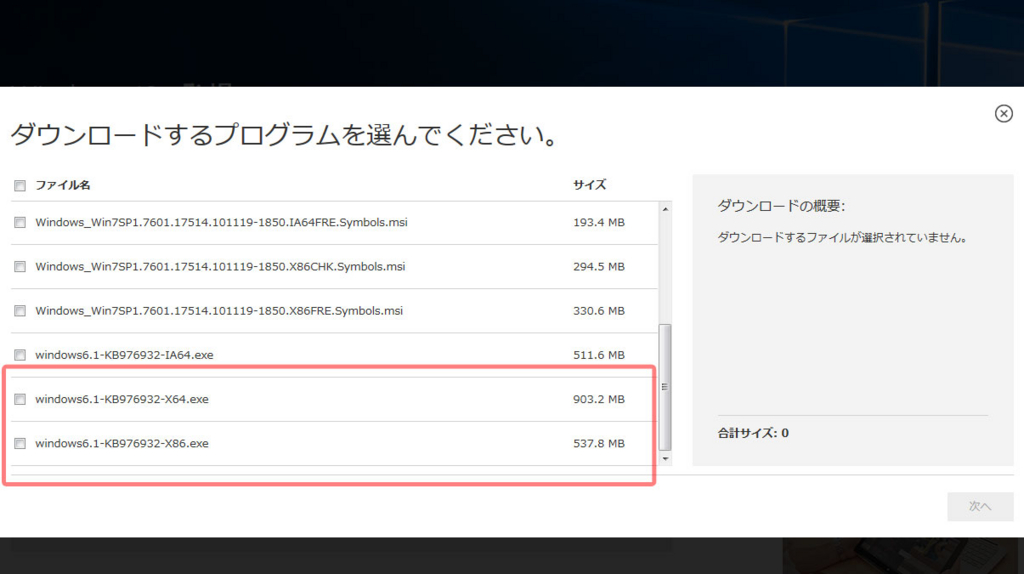Close the download selection dialog
This screenshot has width=1024, height=574.
(x=1003, y=114)
